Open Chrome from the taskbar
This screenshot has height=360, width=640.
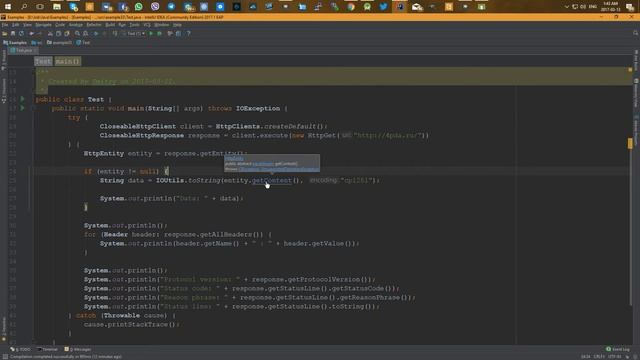pos(351,7)
